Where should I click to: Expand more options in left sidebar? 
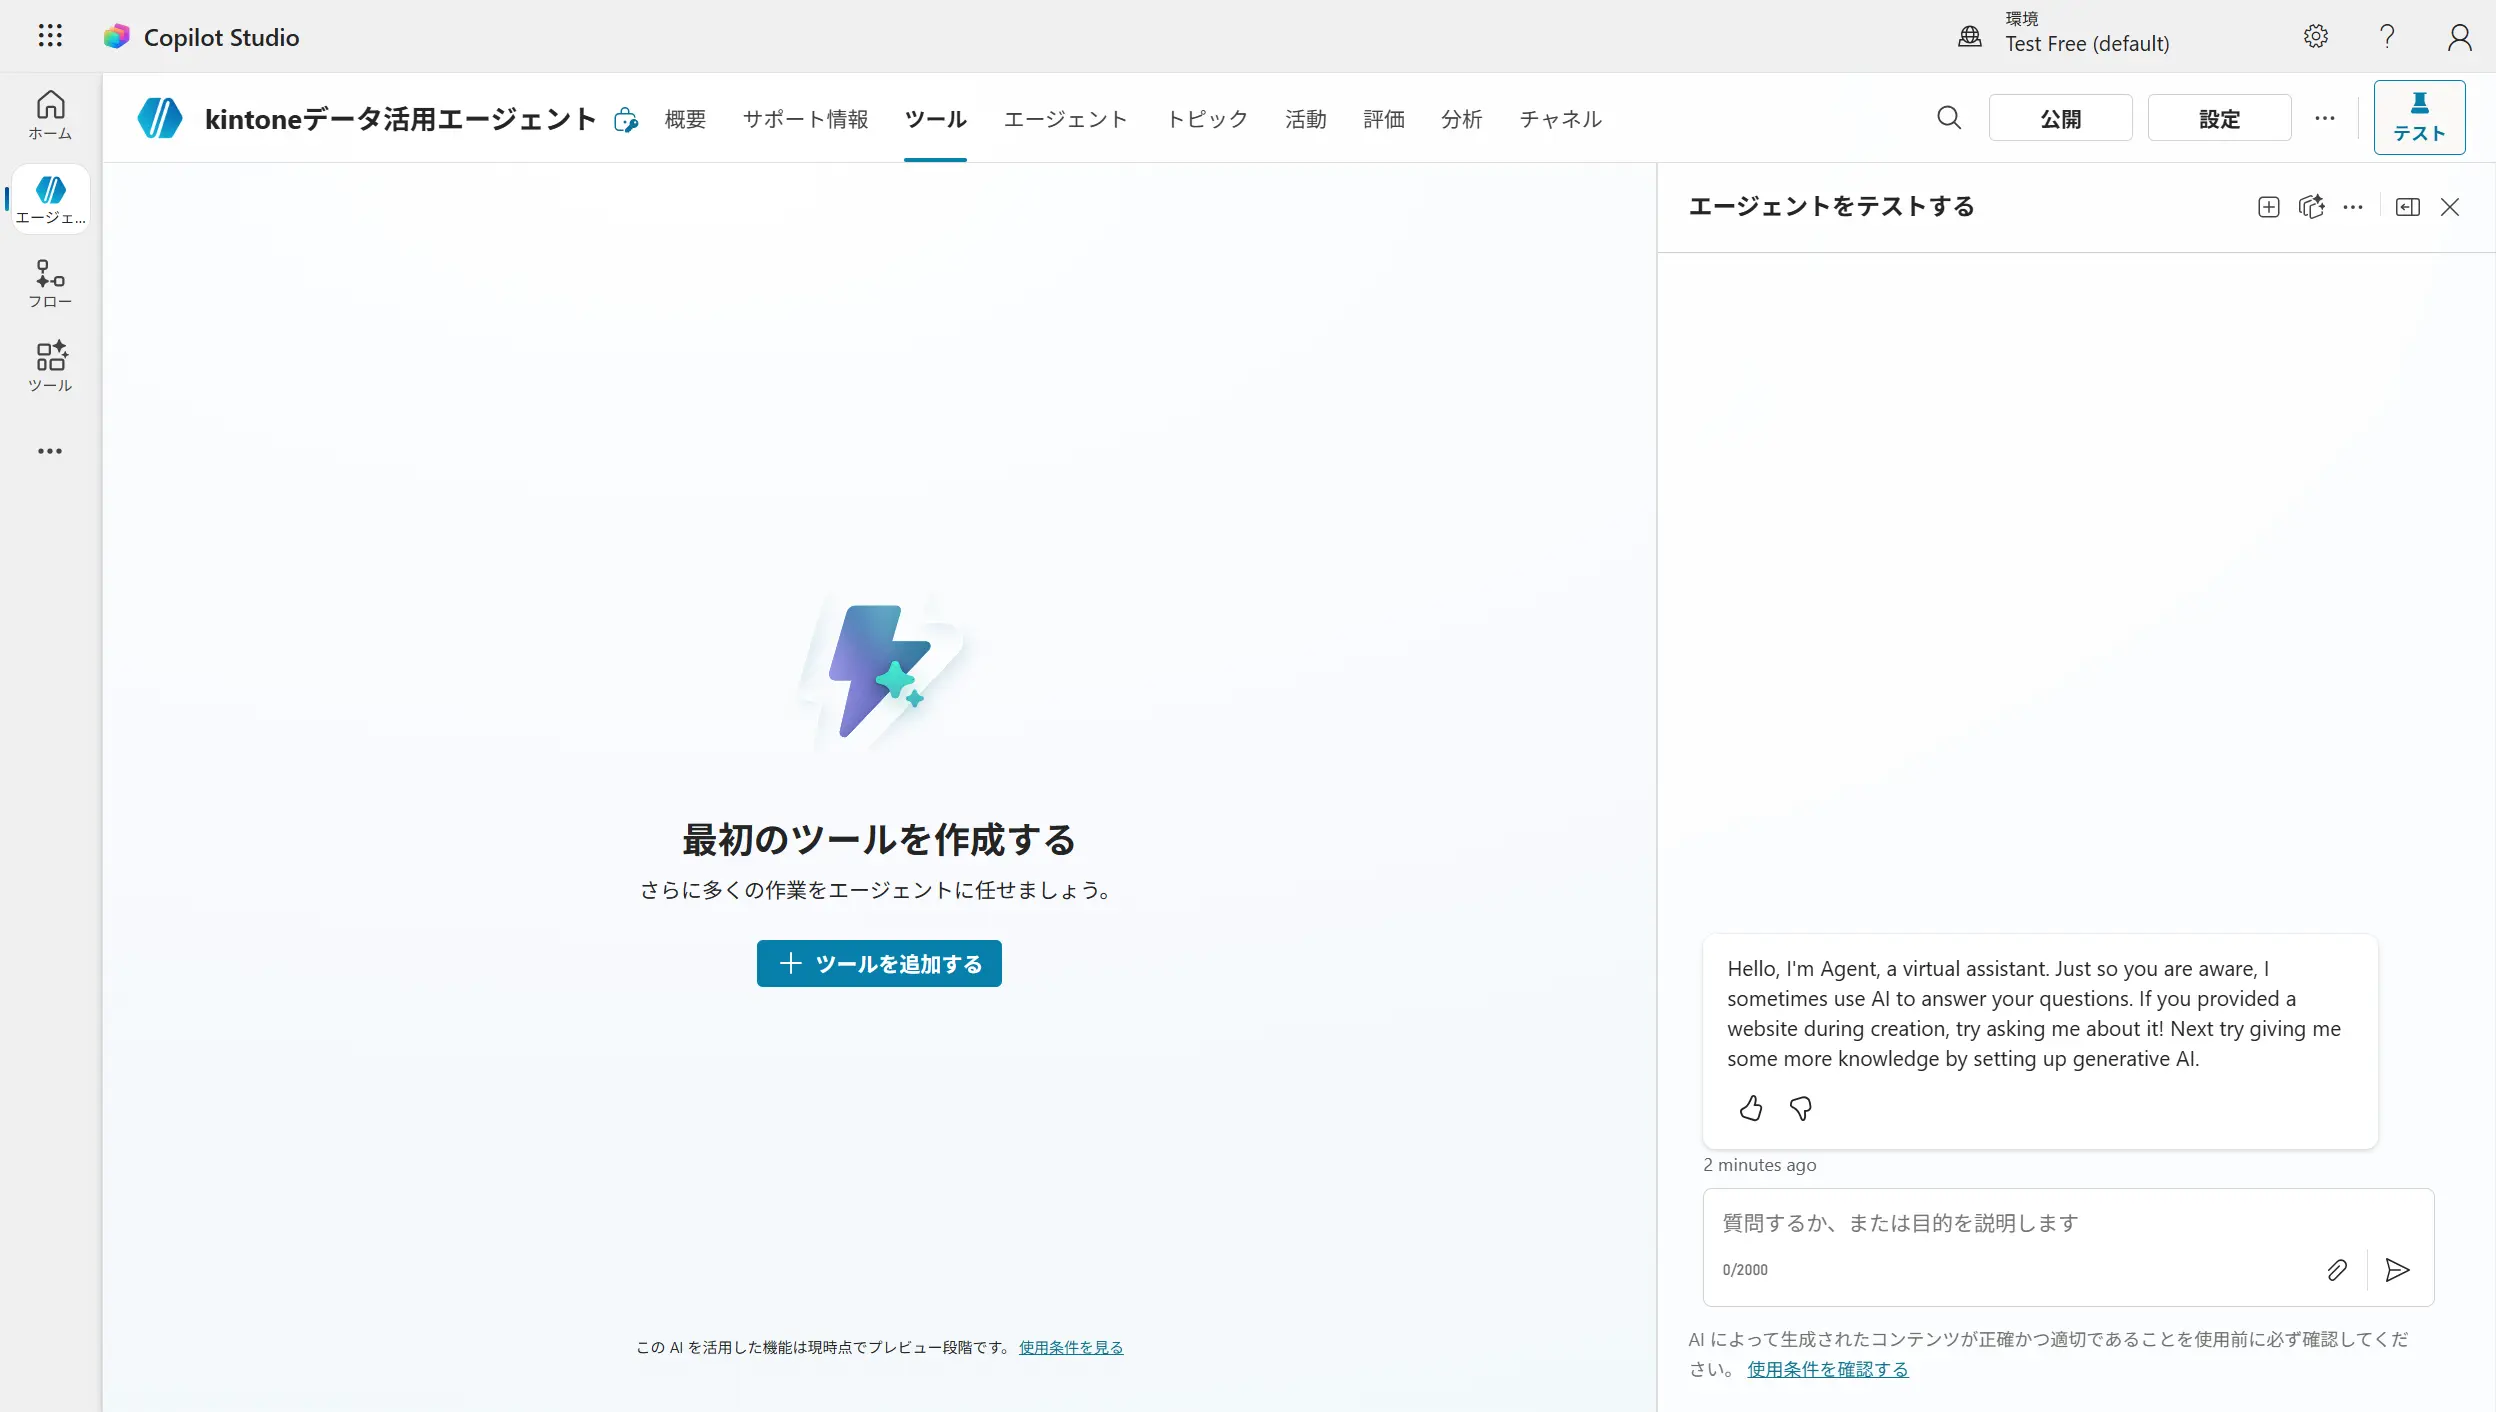coord(50,451)
